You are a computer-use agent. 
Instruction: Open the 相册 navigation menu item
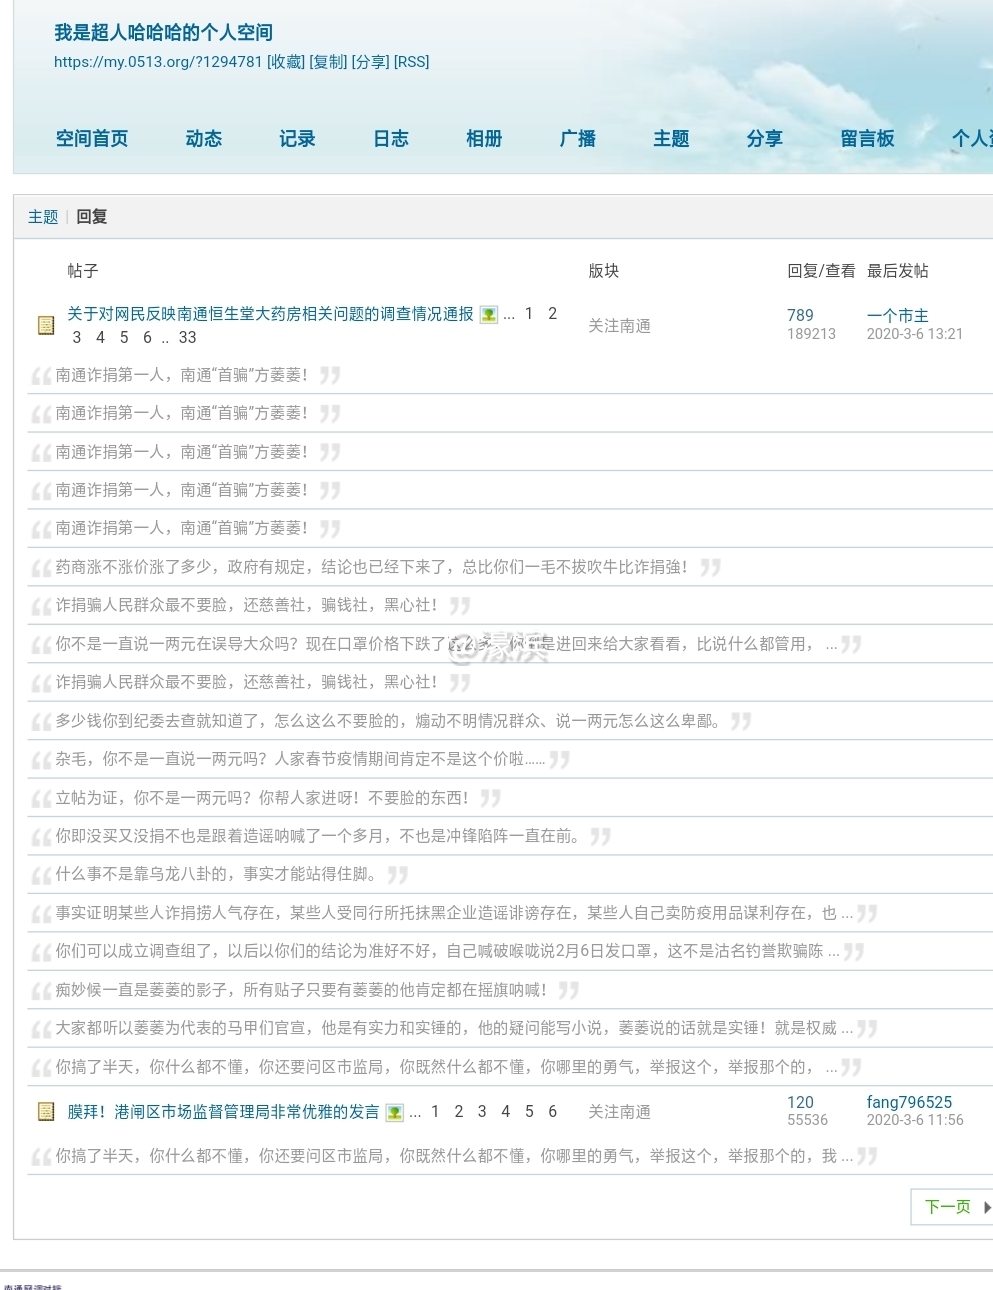point(484,139)
